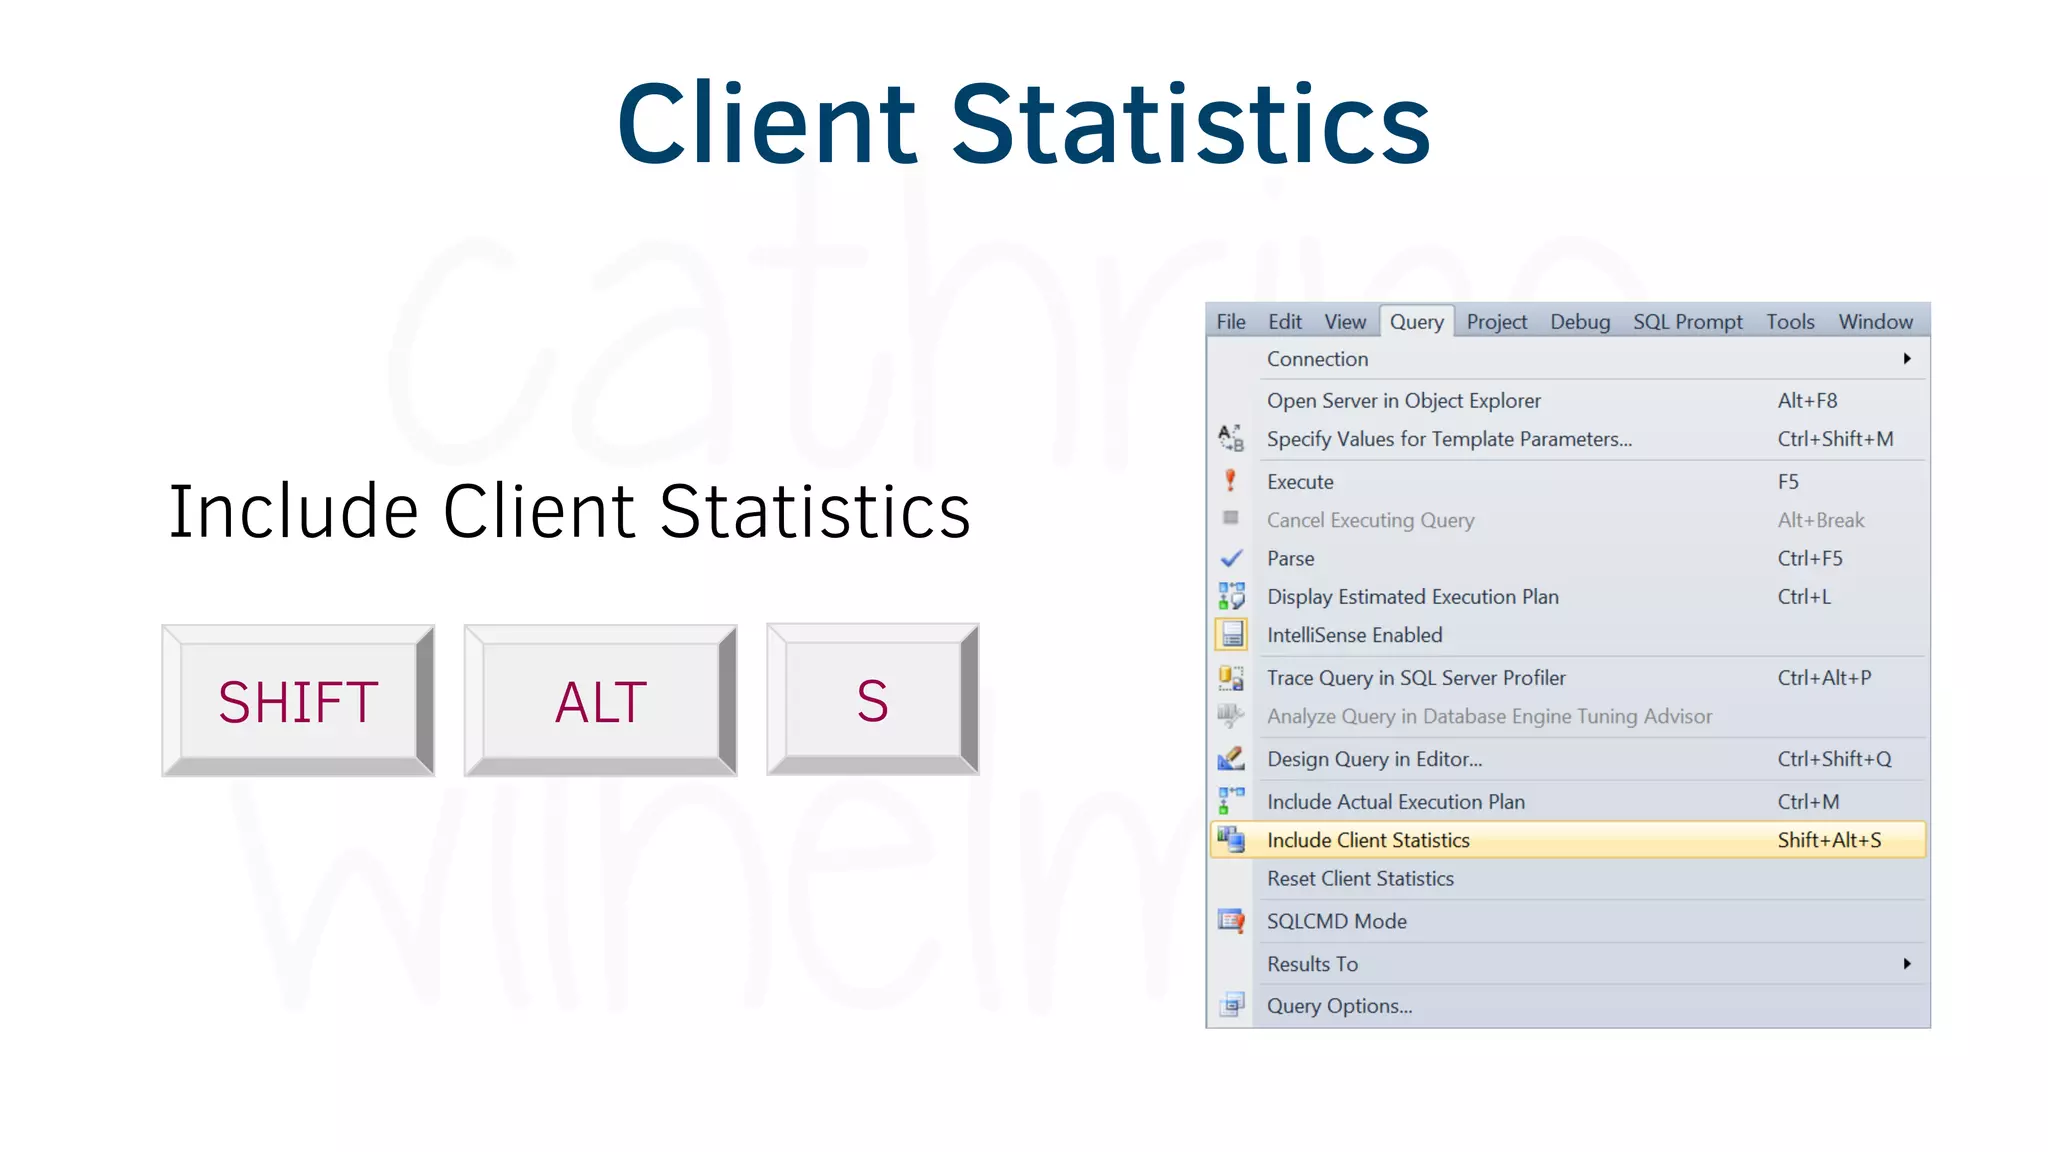Click the Include Client Statistics icon
The image size is (2048, 1152).
click(x=1231, y=840)
